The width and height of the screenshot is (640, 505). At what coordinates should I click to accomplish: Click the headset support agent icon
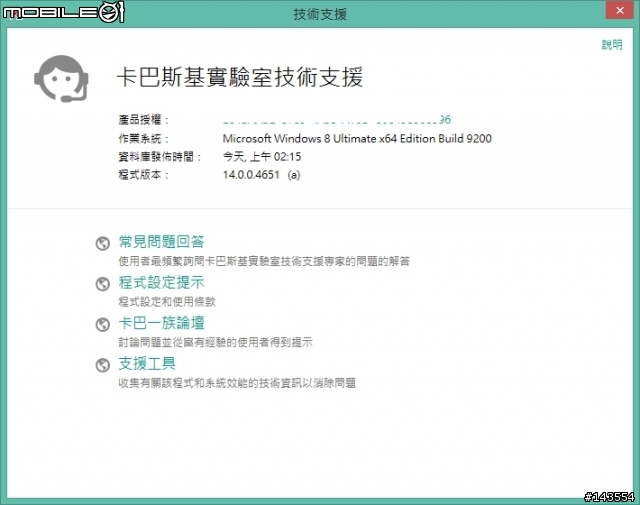(61, 78)
